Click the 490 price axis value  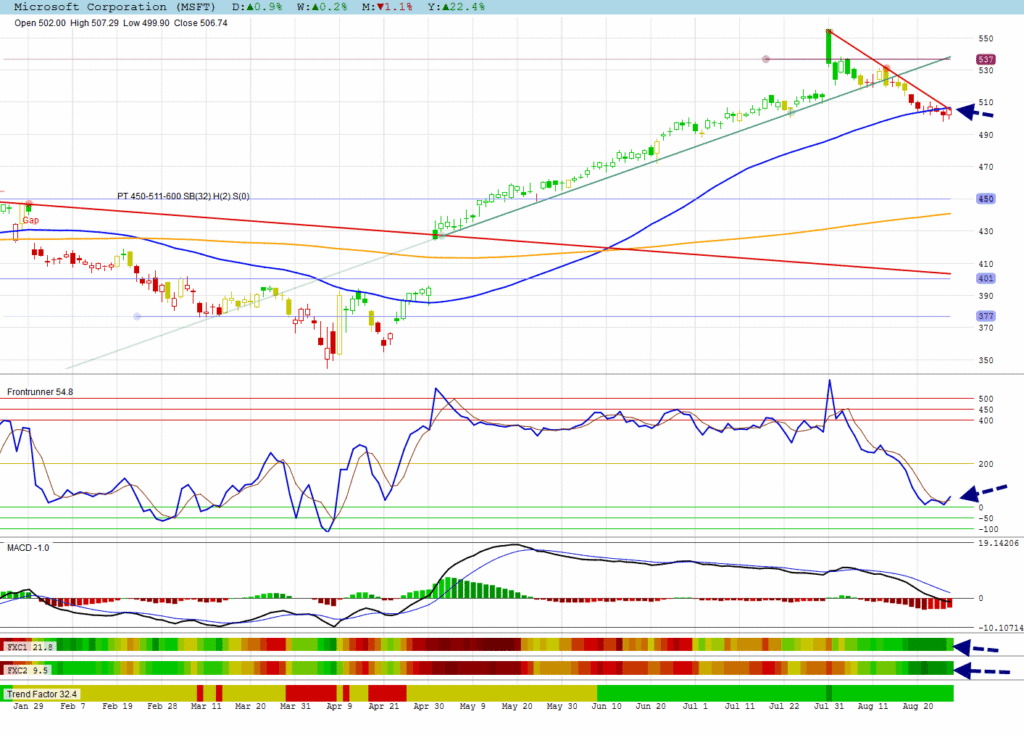(985, 135)
